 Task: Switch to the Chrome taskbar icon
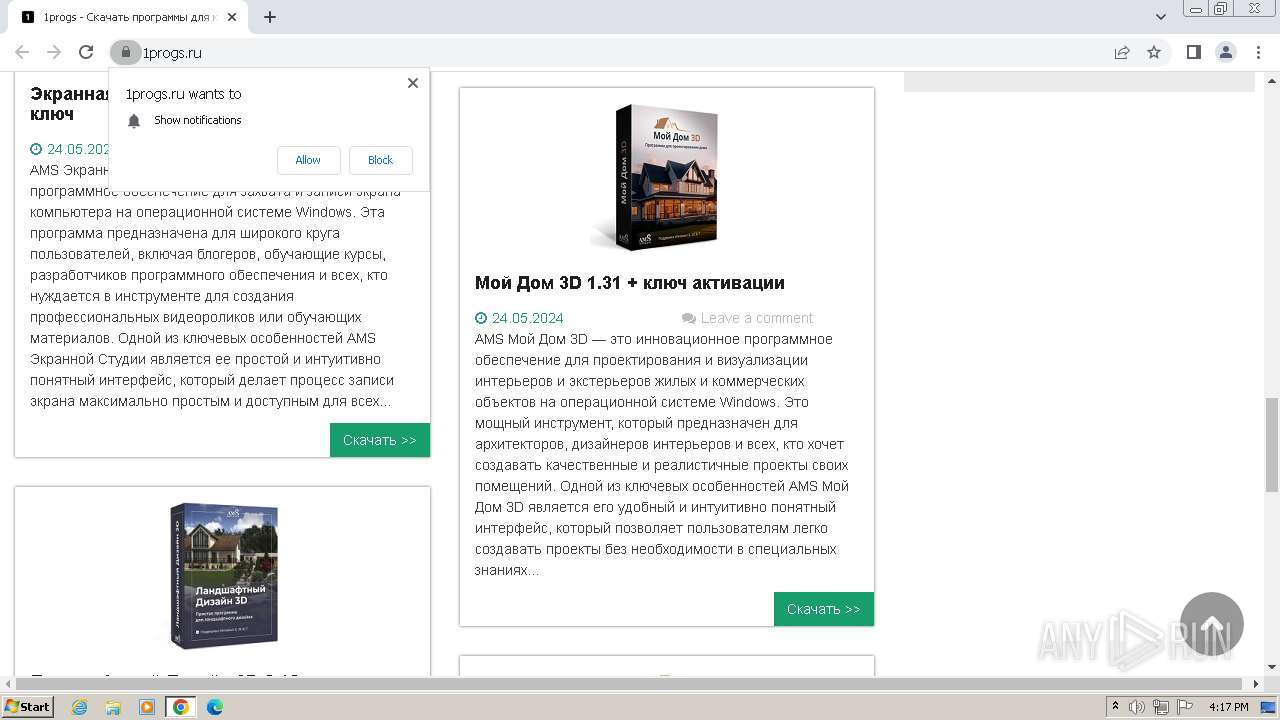tap(181, 707)
